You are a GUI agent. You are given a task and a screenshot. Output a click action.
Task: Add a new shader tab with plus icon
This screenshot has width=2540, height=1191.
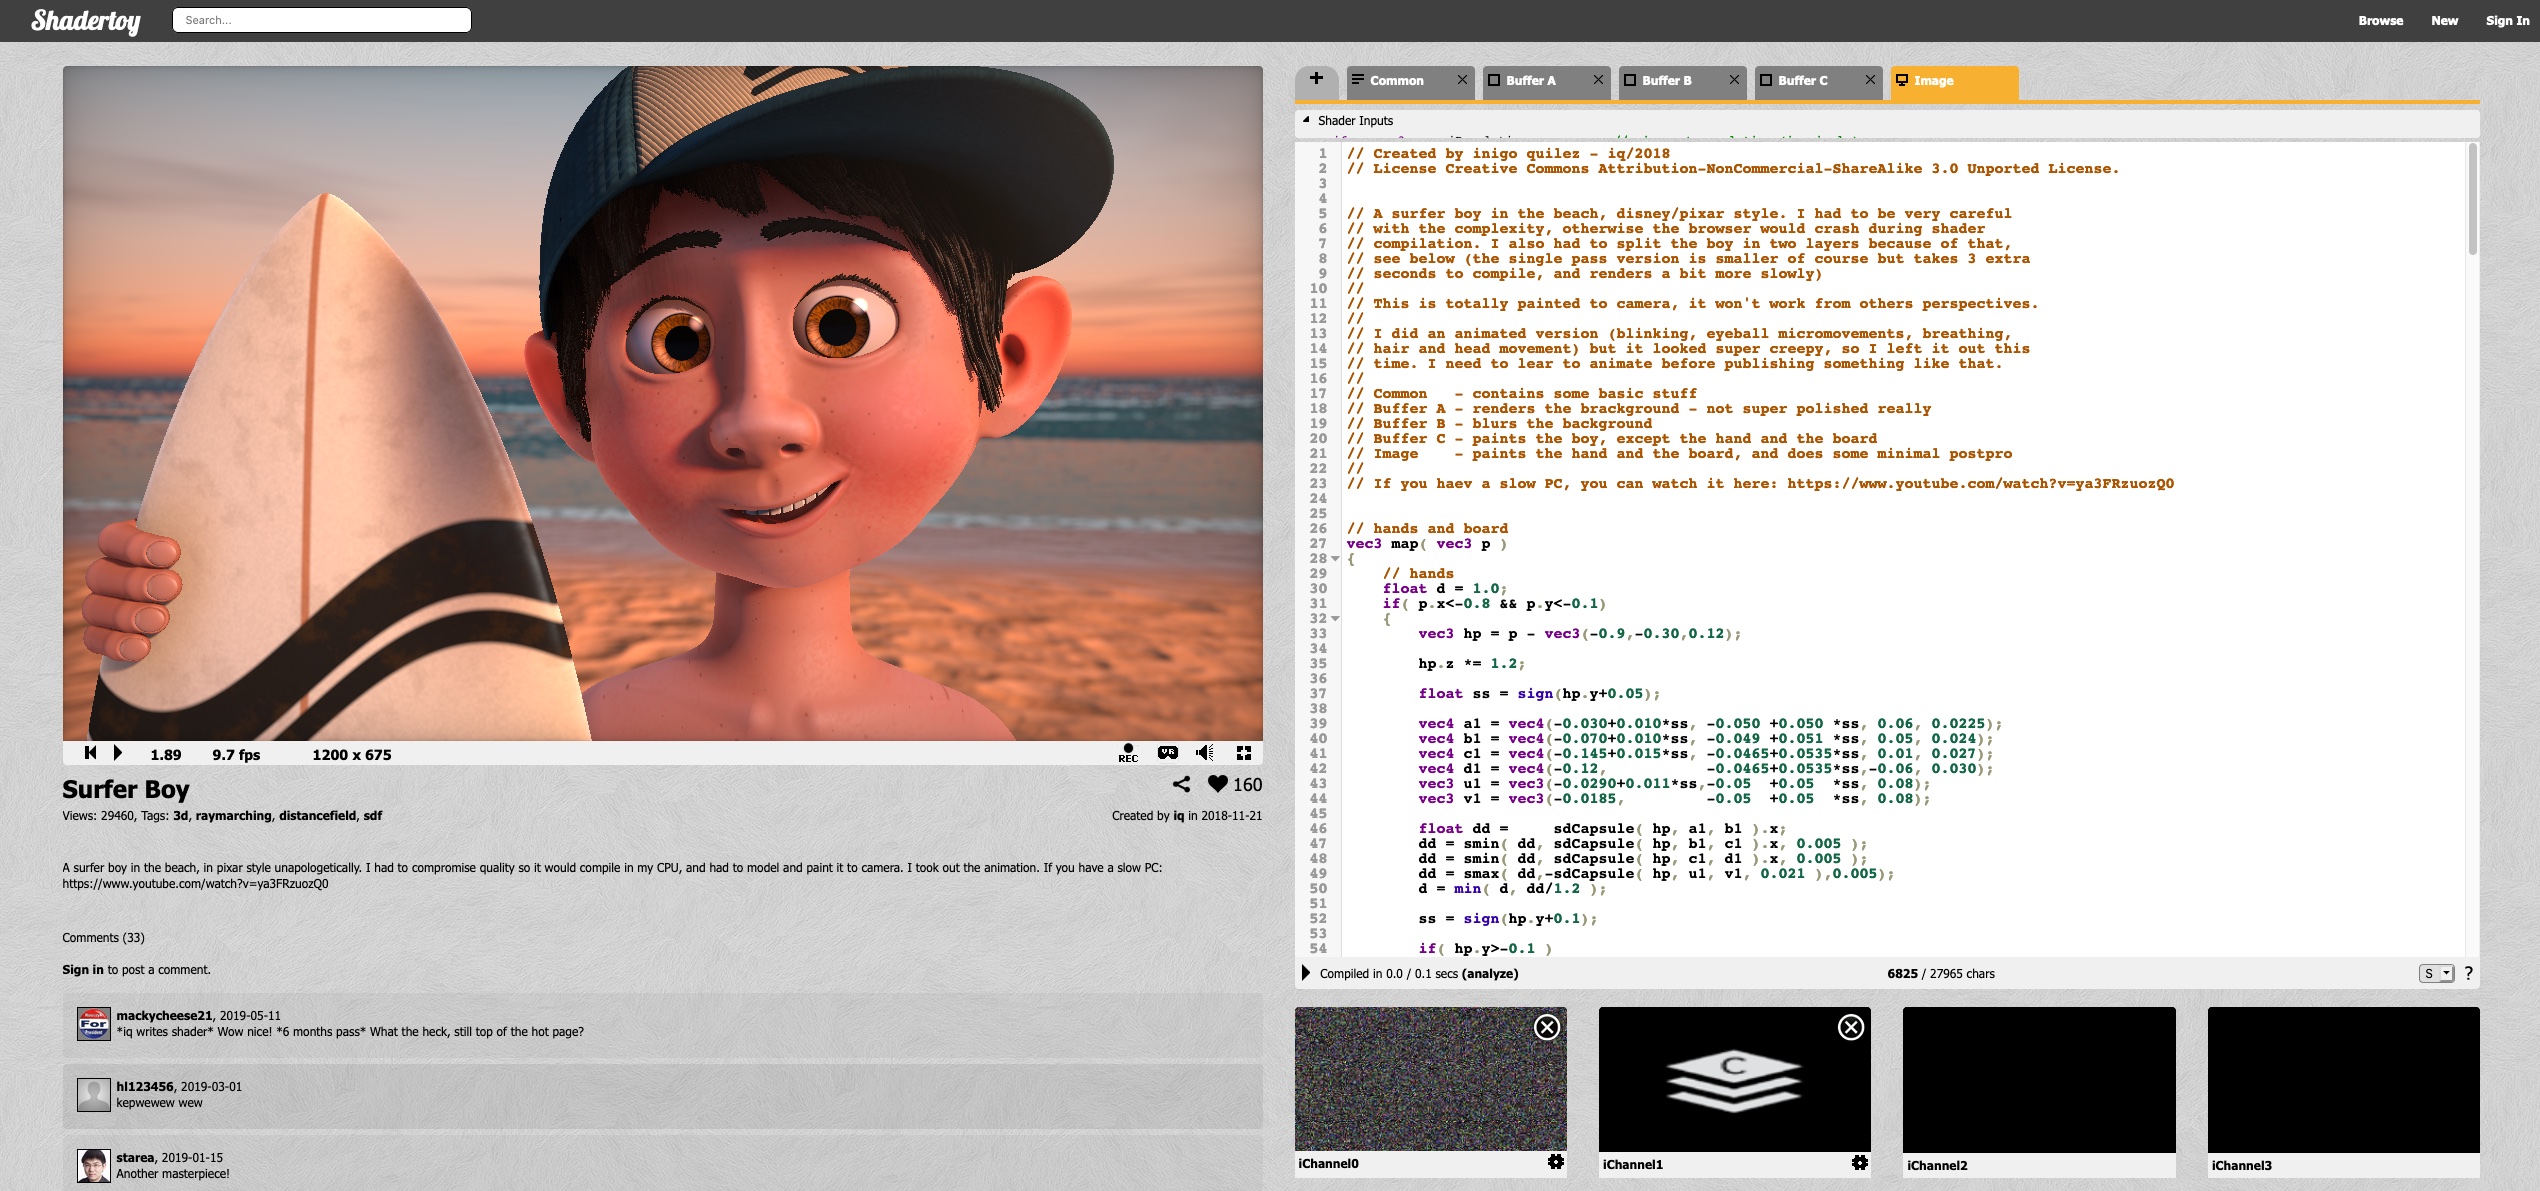pyautogui.click(x=1316, y=79)
